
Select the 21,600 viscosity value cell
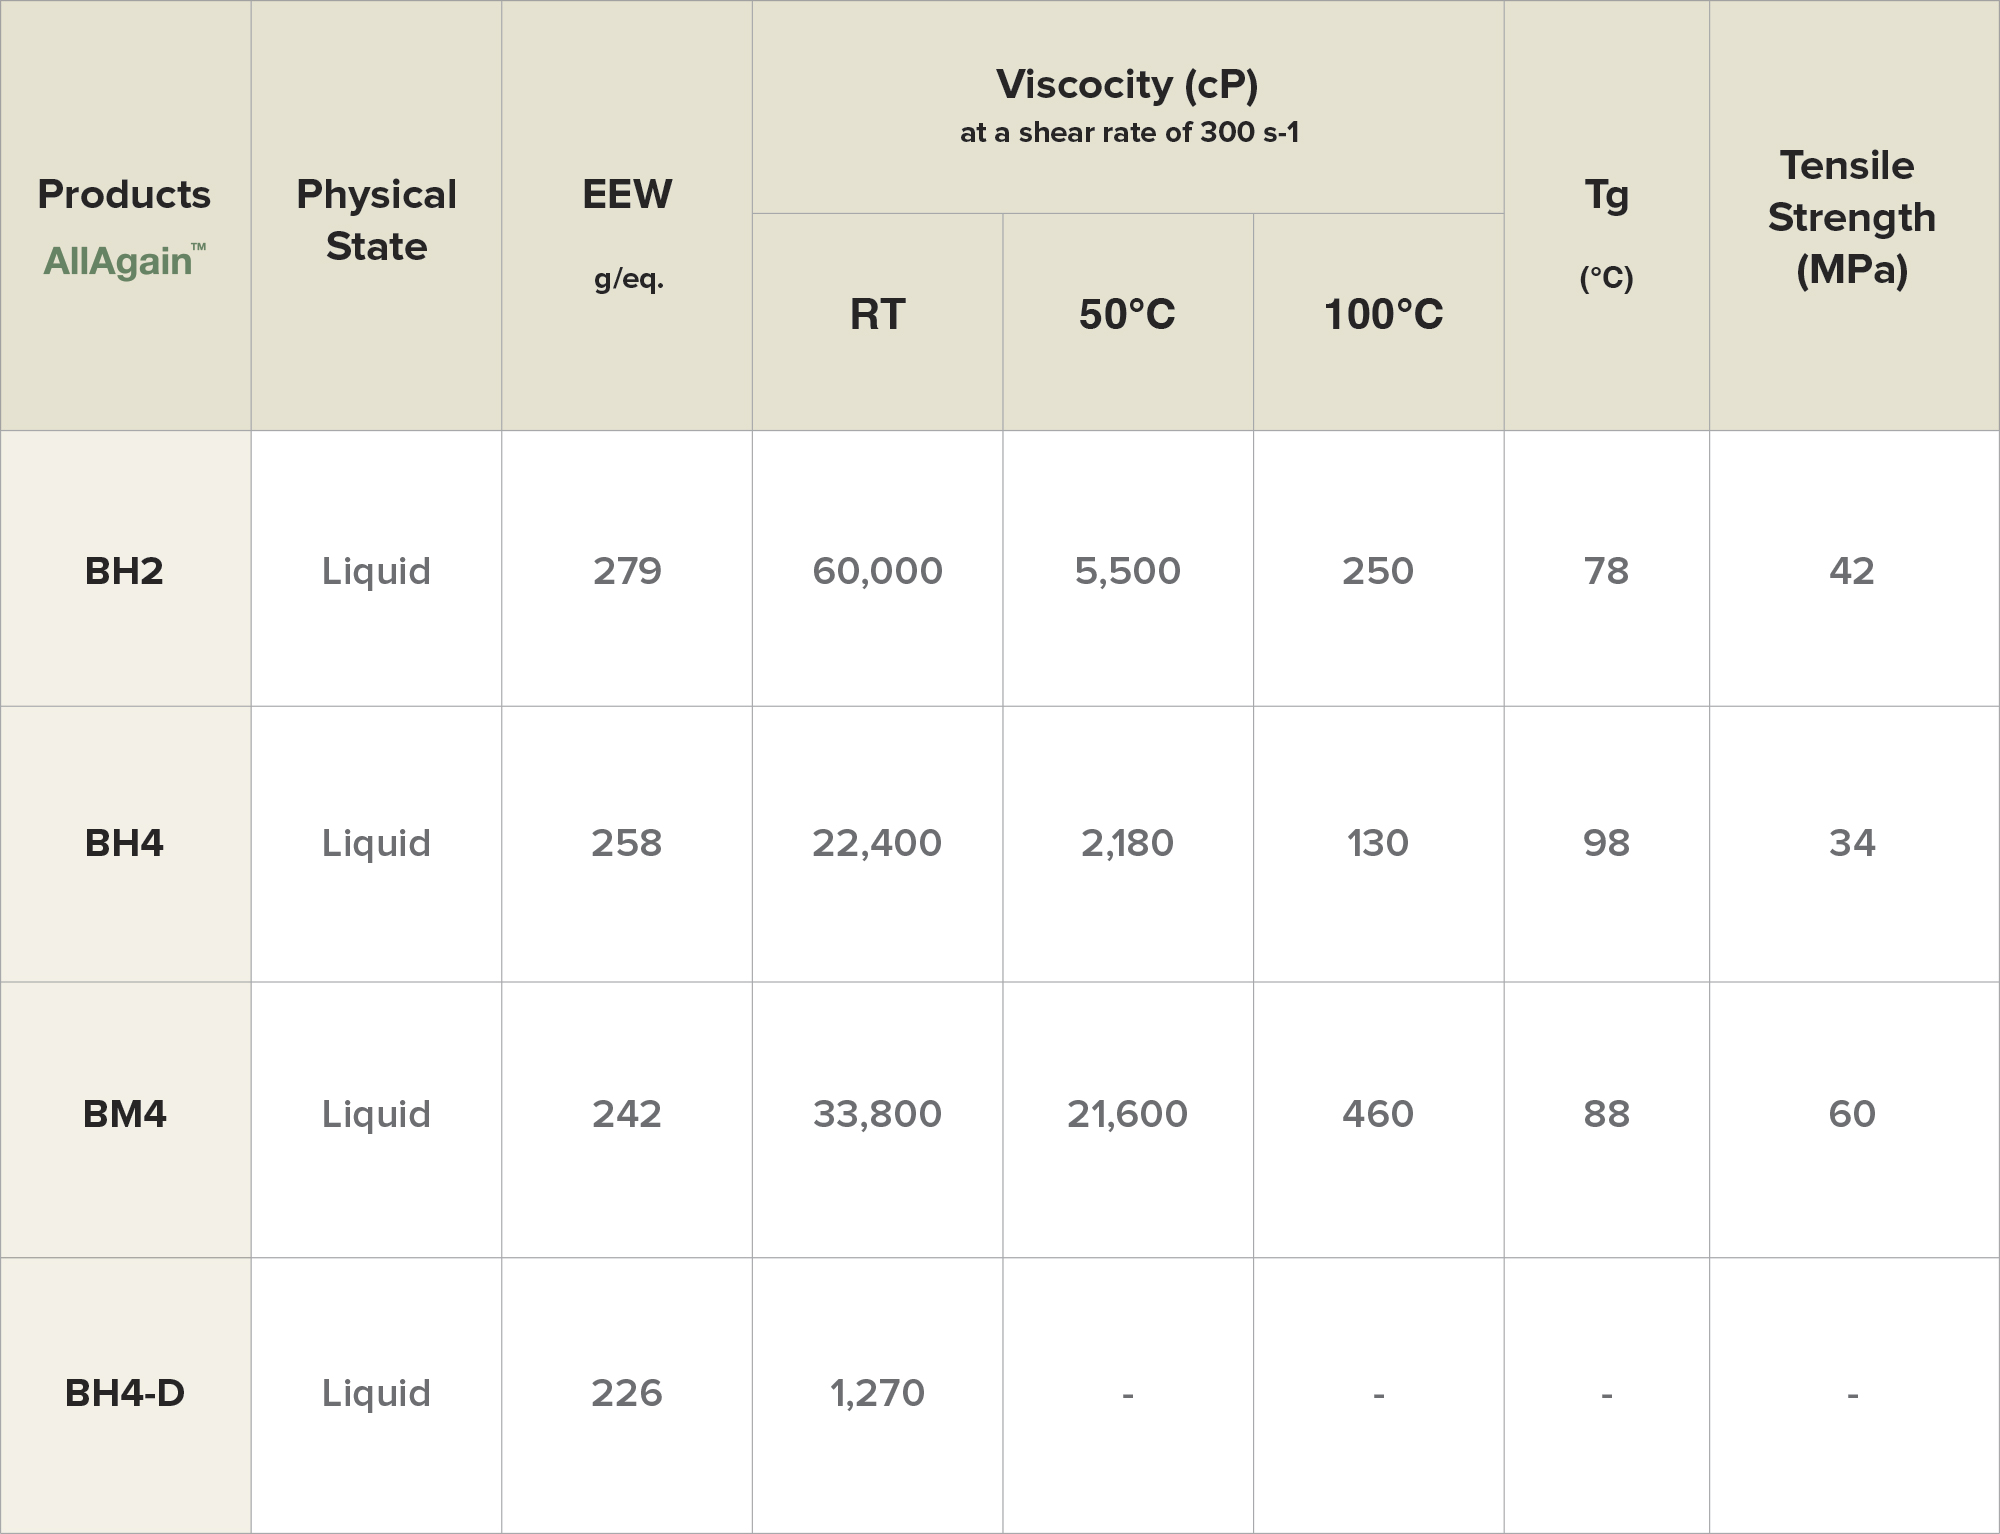pyautogui.click(x=1127, y=1114)
